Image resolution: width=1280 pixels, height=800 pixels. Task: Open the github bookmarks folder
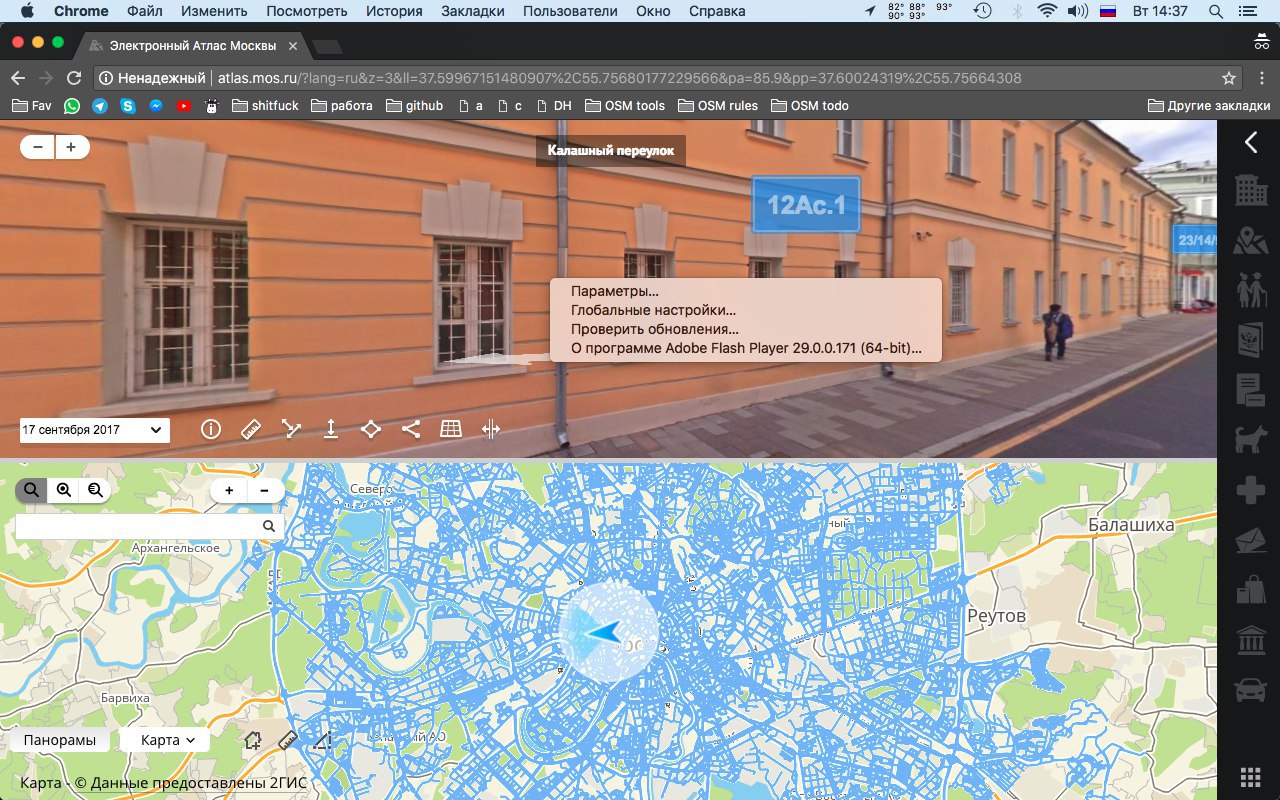(x=414, y=105)
